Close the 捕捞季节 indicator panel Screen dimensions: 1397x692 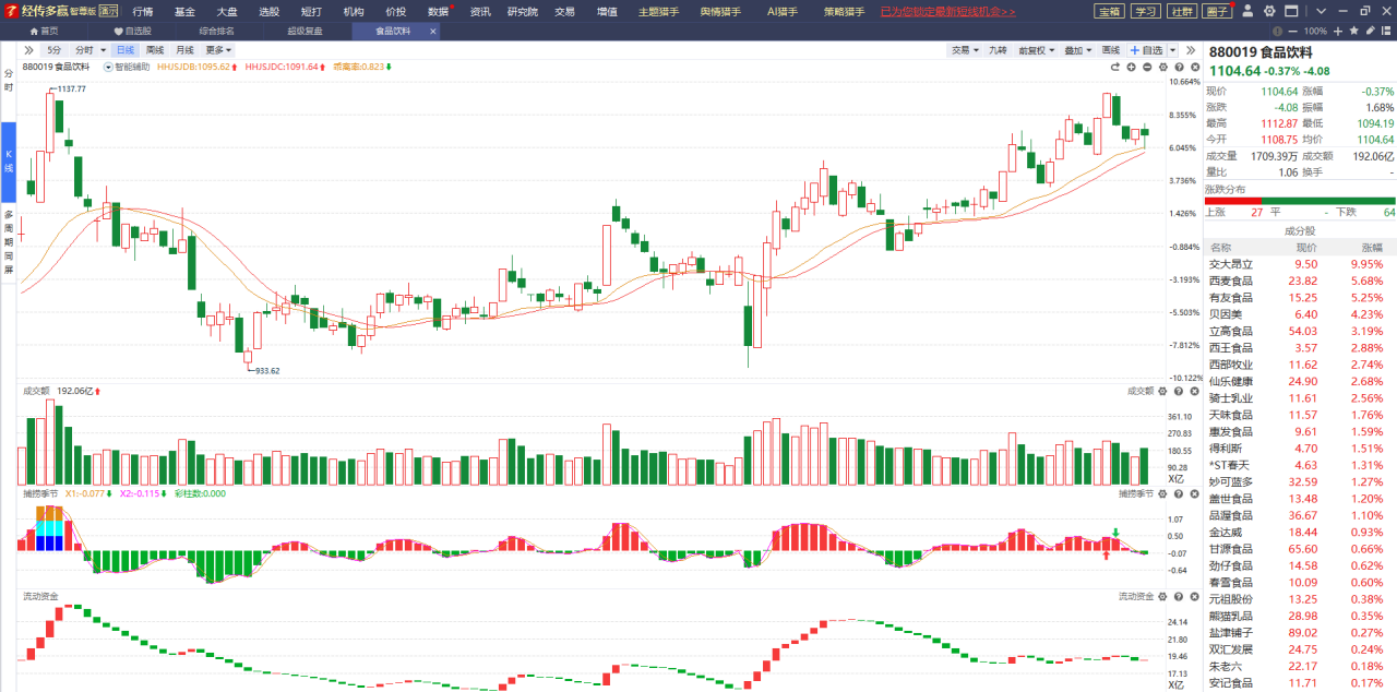coord(1193,493)
